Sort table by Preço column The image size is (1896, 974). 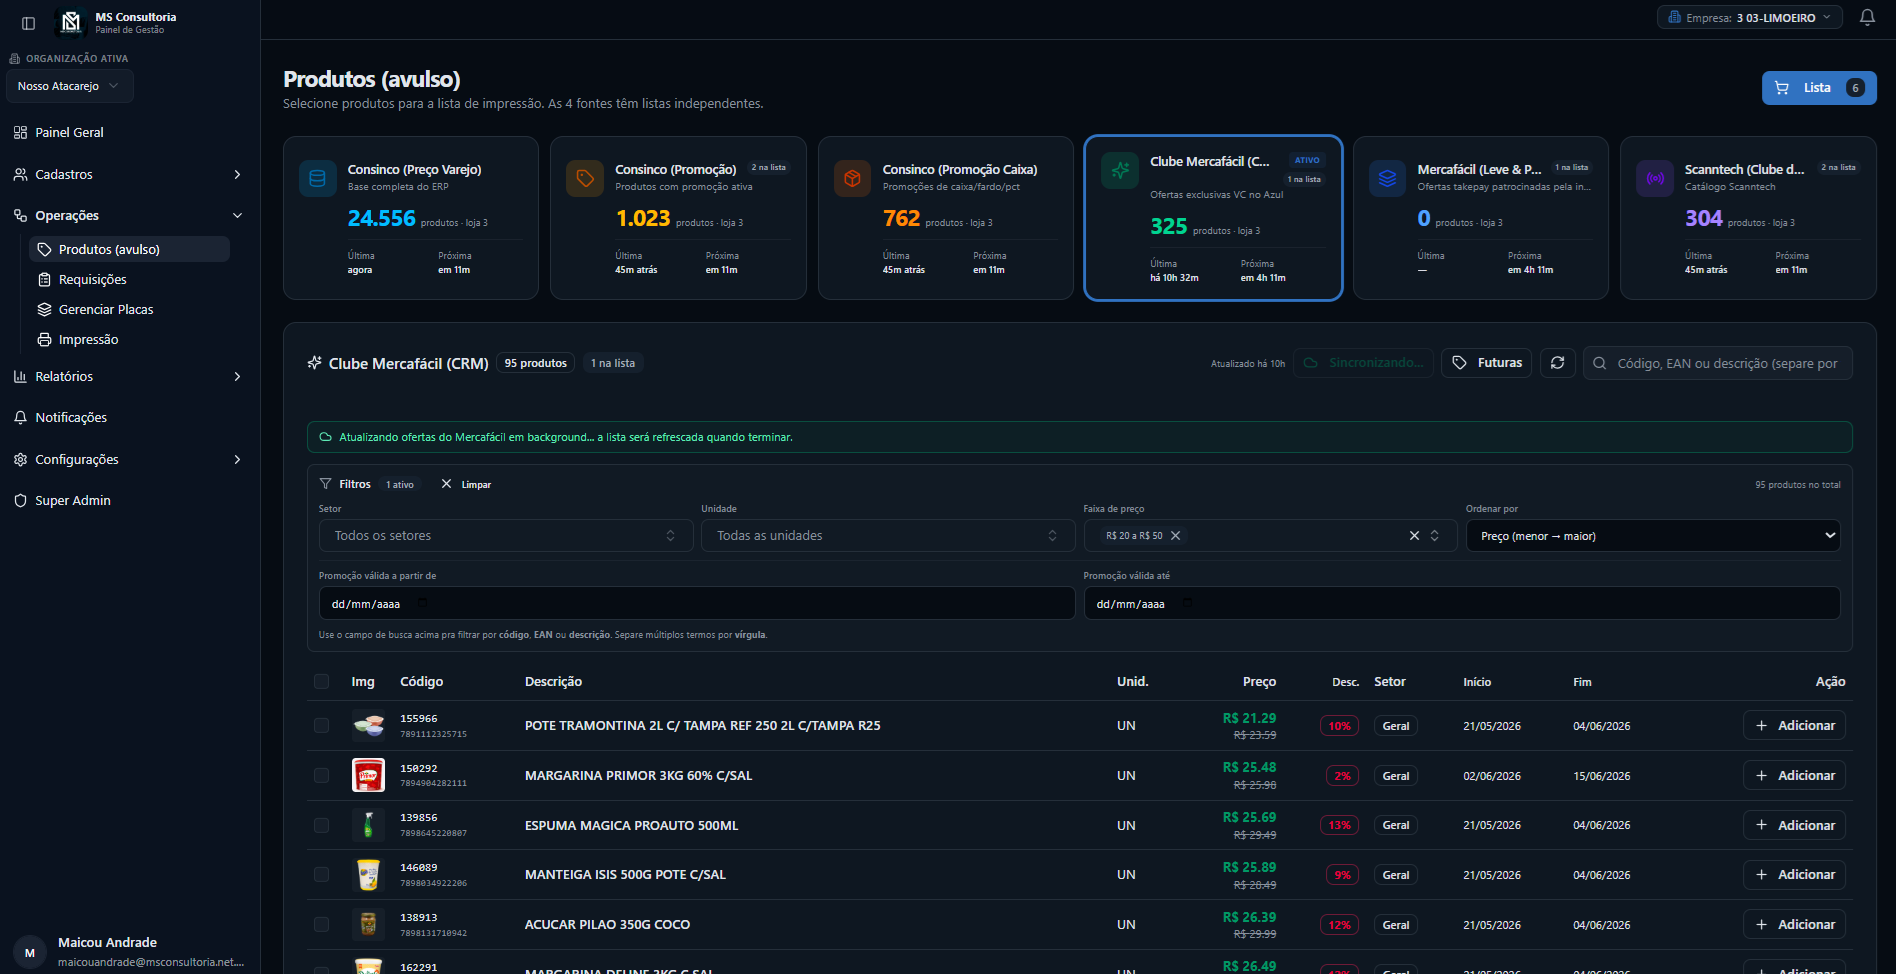1259,682
